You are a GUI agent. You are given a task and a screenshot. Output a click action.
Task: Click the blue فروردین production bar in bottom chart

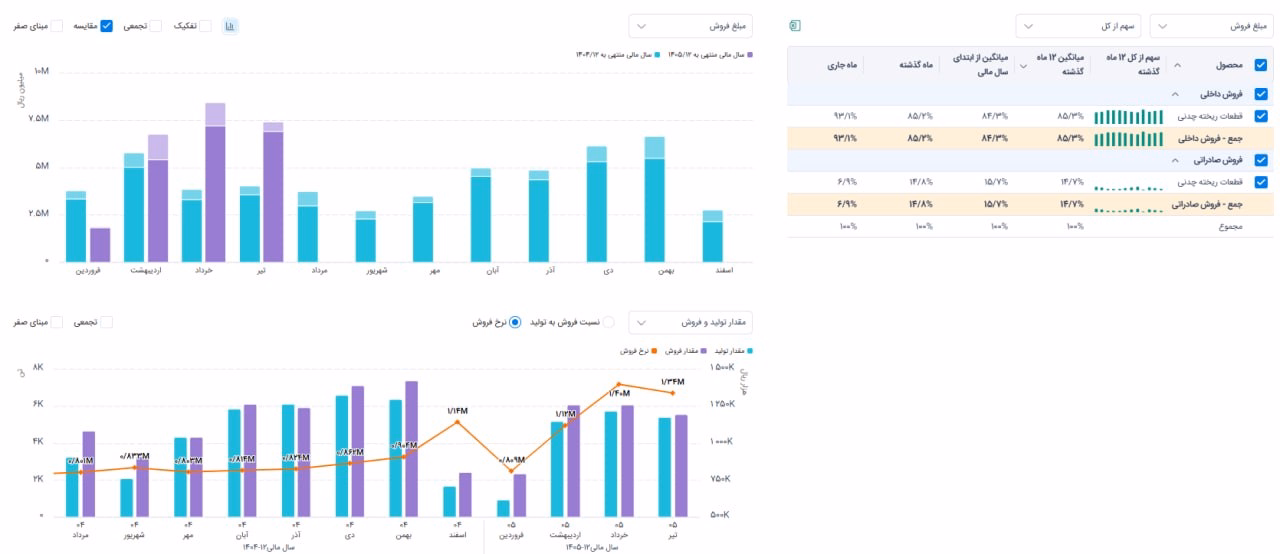pos(504,508)
